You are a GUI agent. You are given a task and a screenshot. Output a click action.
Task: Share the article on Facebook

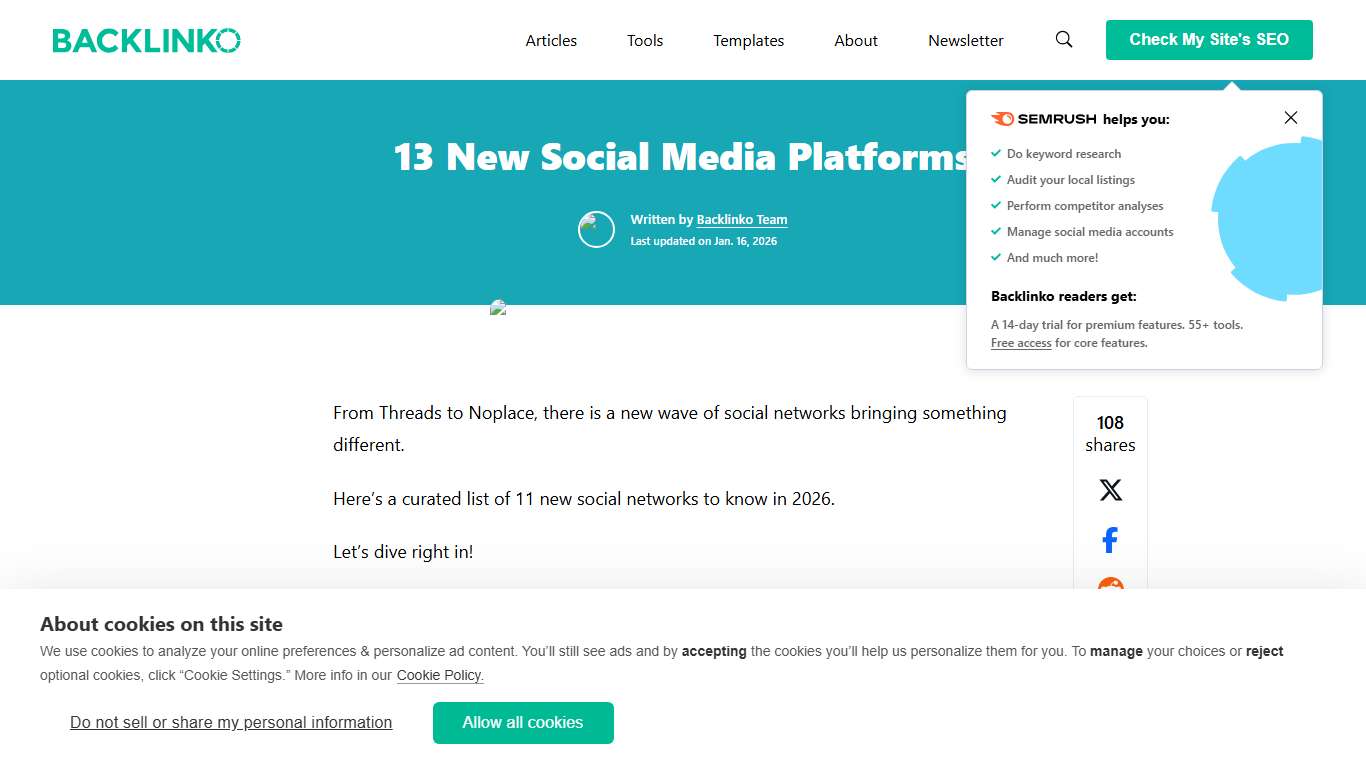[1109, 539]
